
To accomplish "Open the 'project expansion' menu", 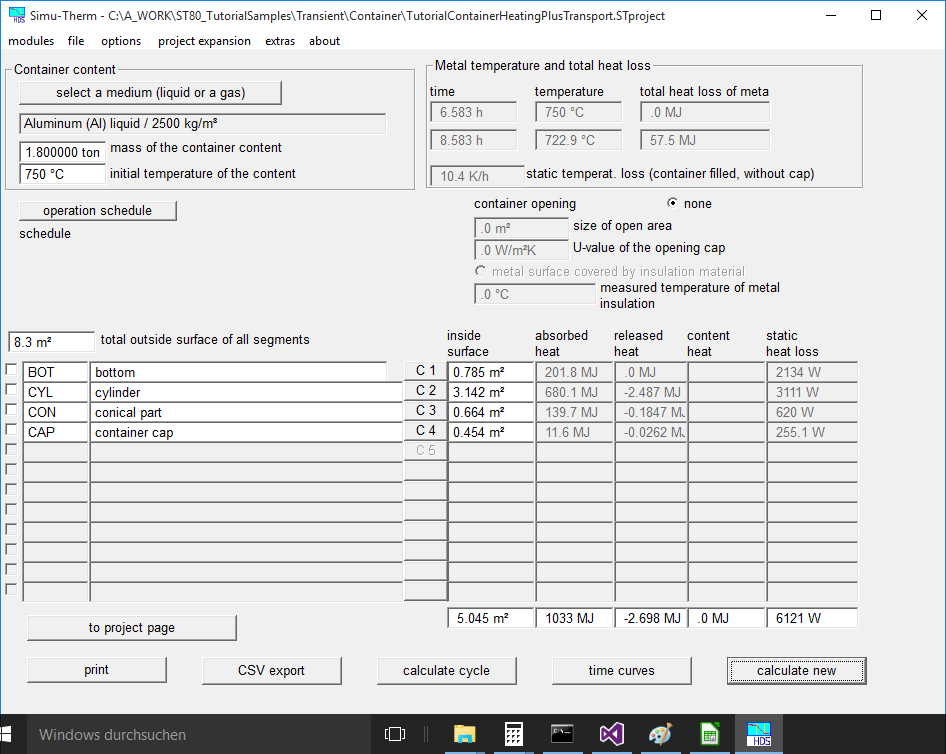I will (204, 41).
